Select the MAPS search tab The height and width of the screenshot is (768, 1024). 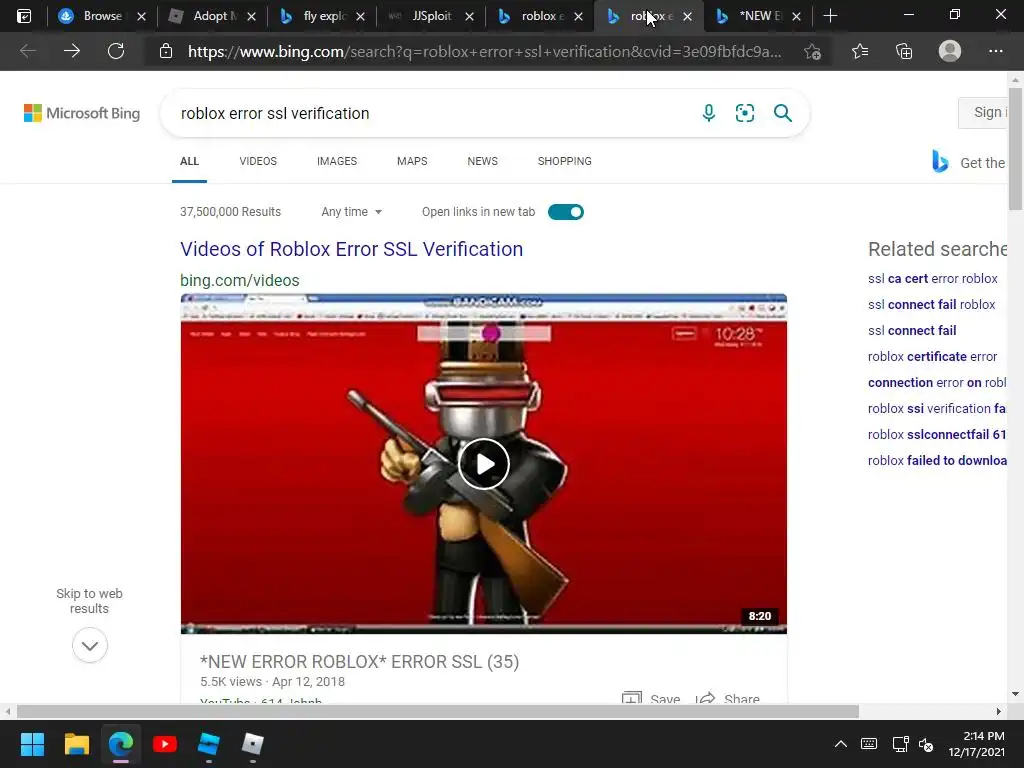412,161
